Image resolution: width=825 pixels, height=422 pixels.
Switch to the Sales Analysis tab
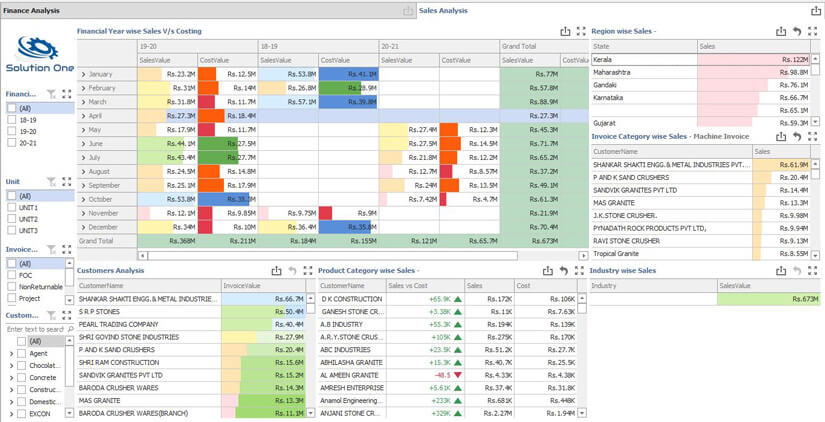pyautogui.click(x=443, y=11)
